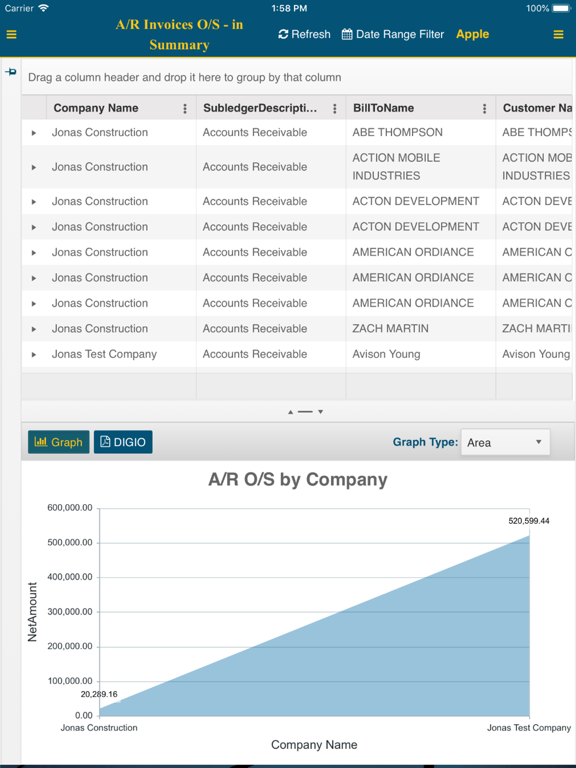Open the right hamburger menu

tap(558, 35)
